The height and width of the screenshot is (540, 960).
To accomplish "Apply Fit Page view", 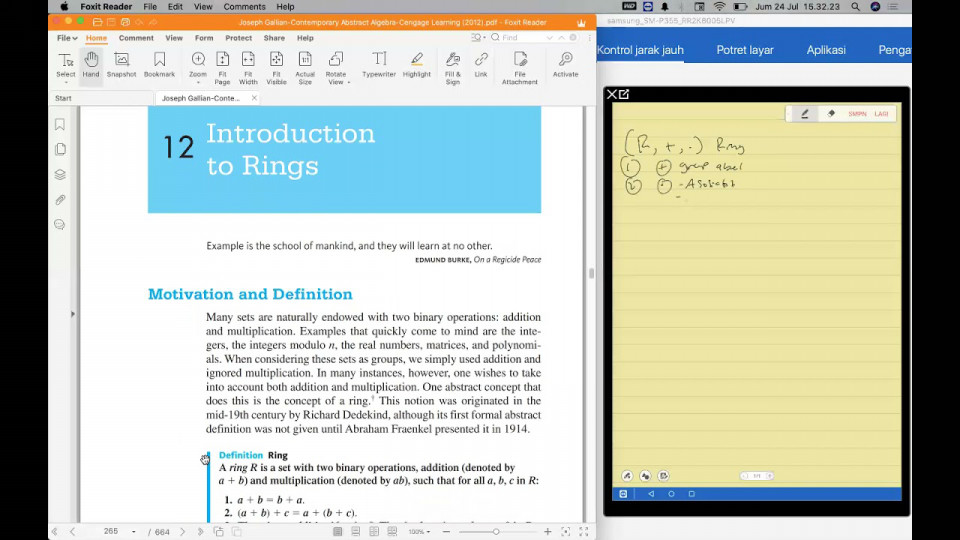I will point(222,68).
